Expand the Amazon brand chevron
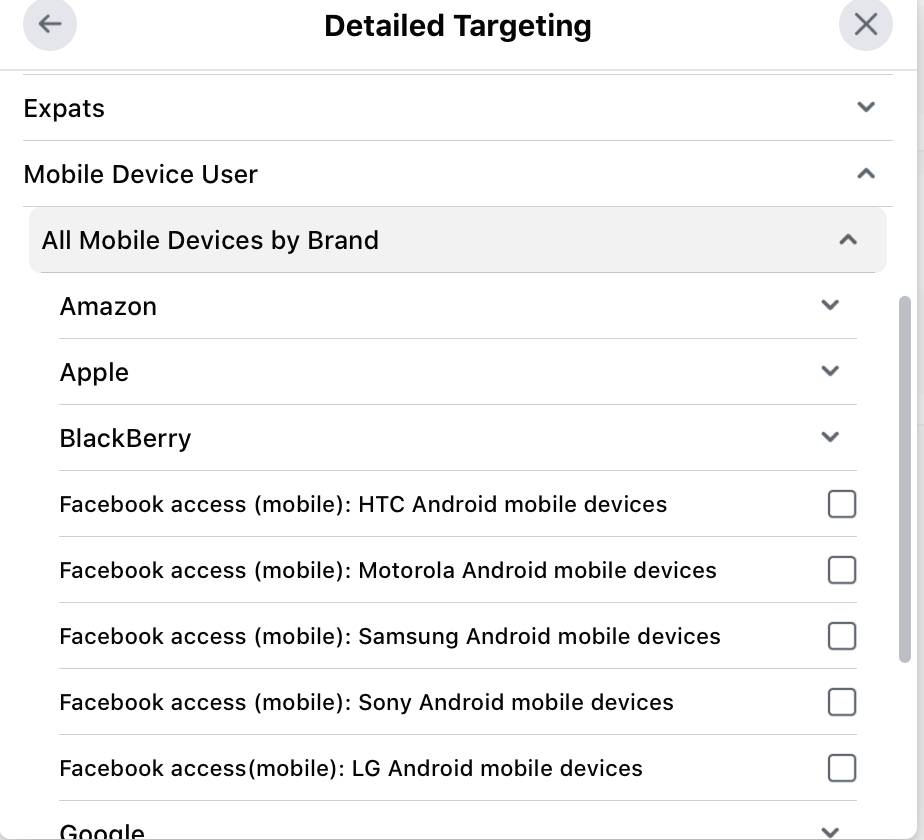924x840 pixels. click(829, 305)
